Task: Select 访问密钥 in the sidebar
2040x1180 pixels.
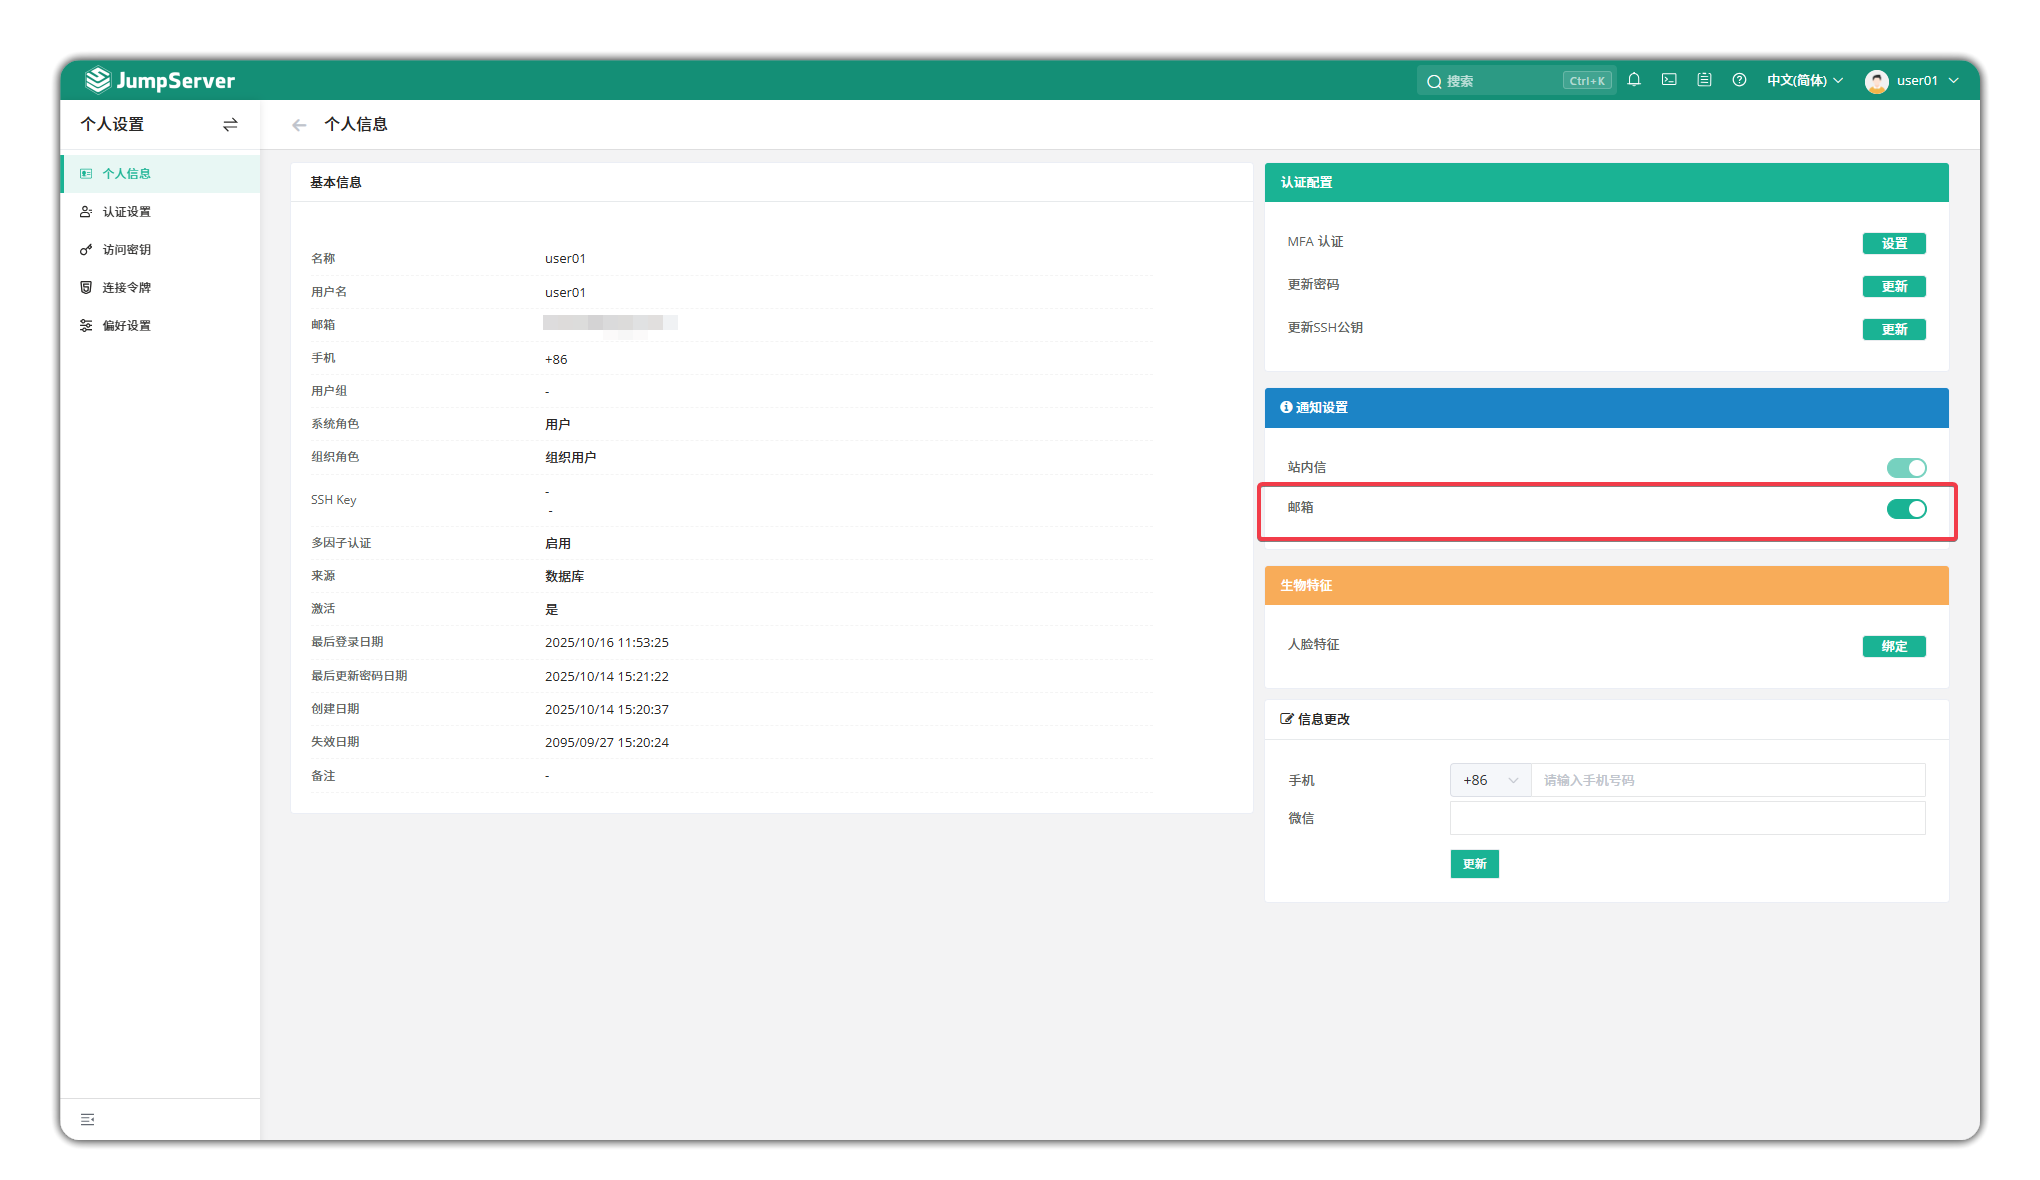Action: (126, 250)
